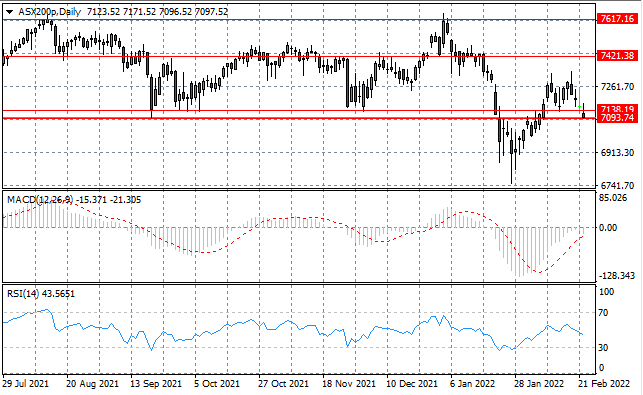The height and width of the screenshot is (395, 643).
Task: Select the 7093.74 red price label
Action: pyautogui.click(x=617, y=118)
